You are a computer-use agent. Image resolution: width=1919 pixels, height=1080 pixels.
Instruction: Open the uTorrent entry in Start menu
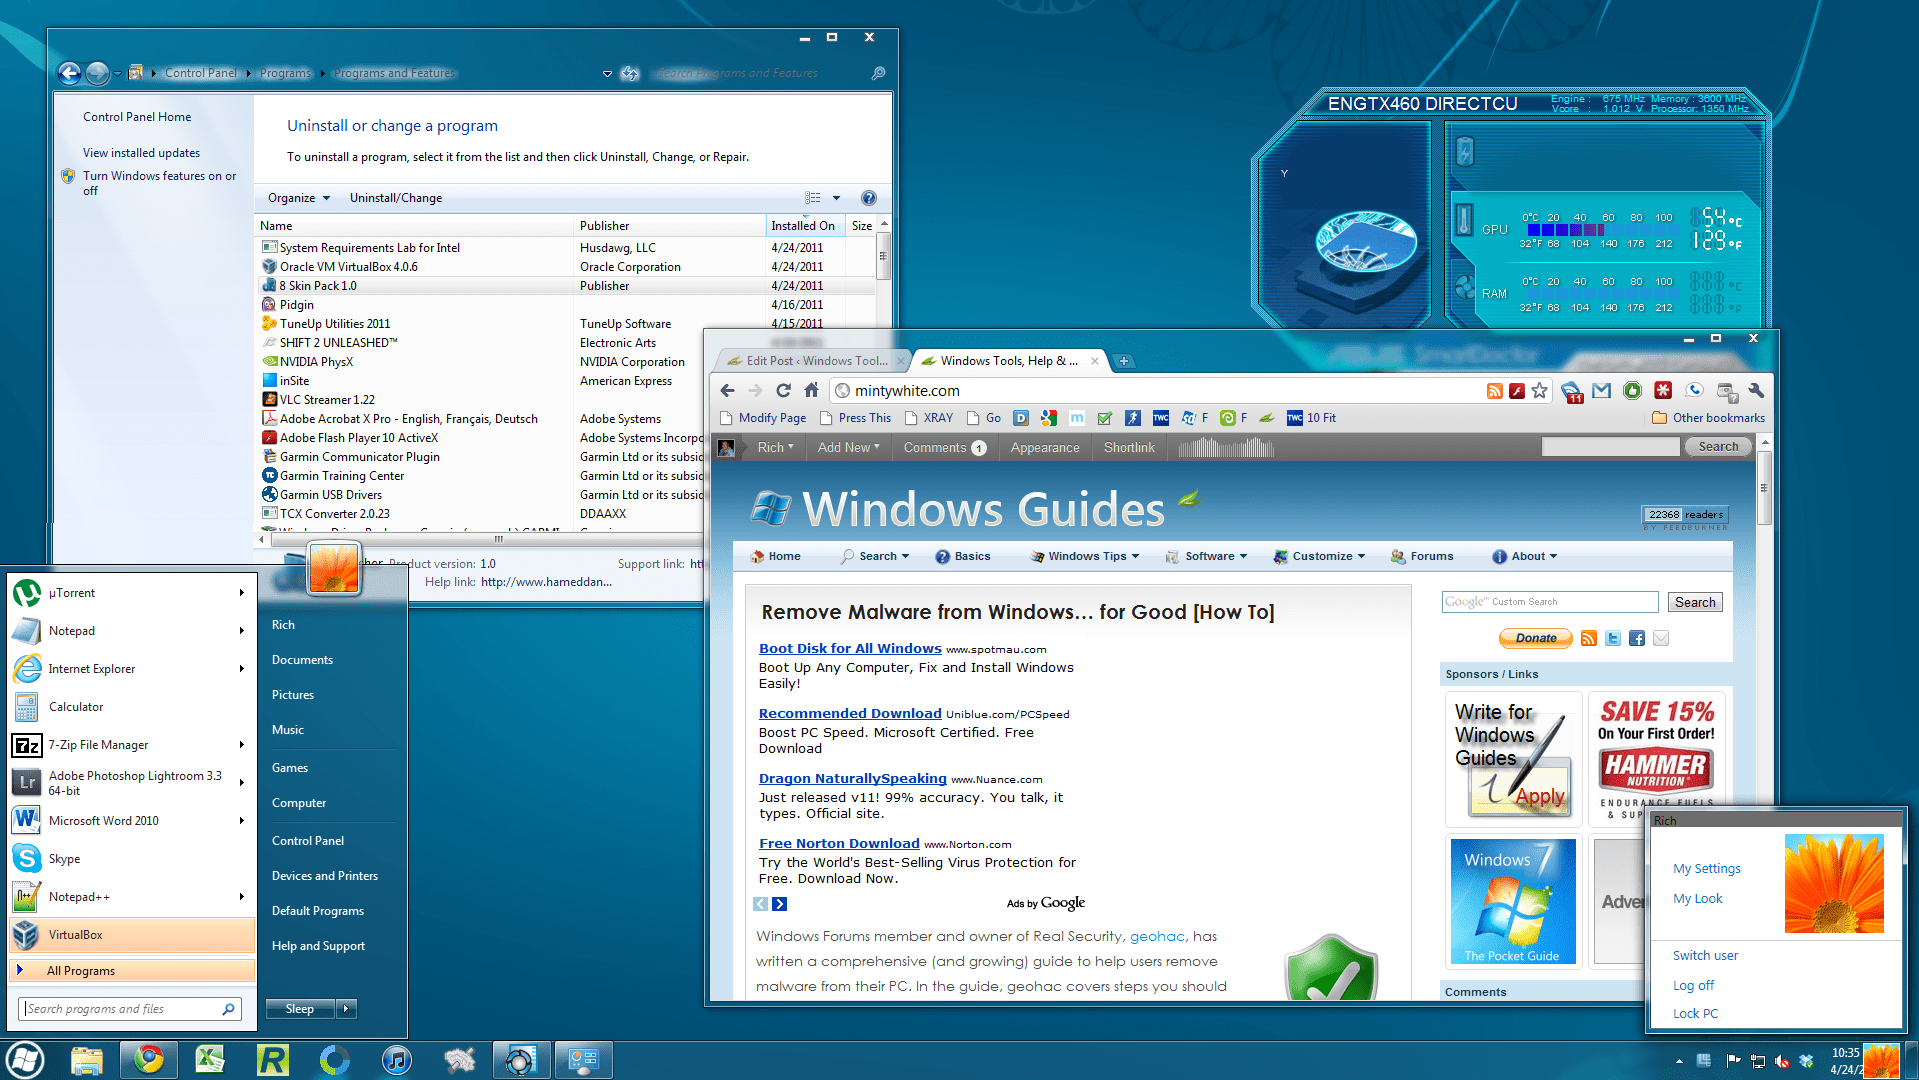(130, 593)
